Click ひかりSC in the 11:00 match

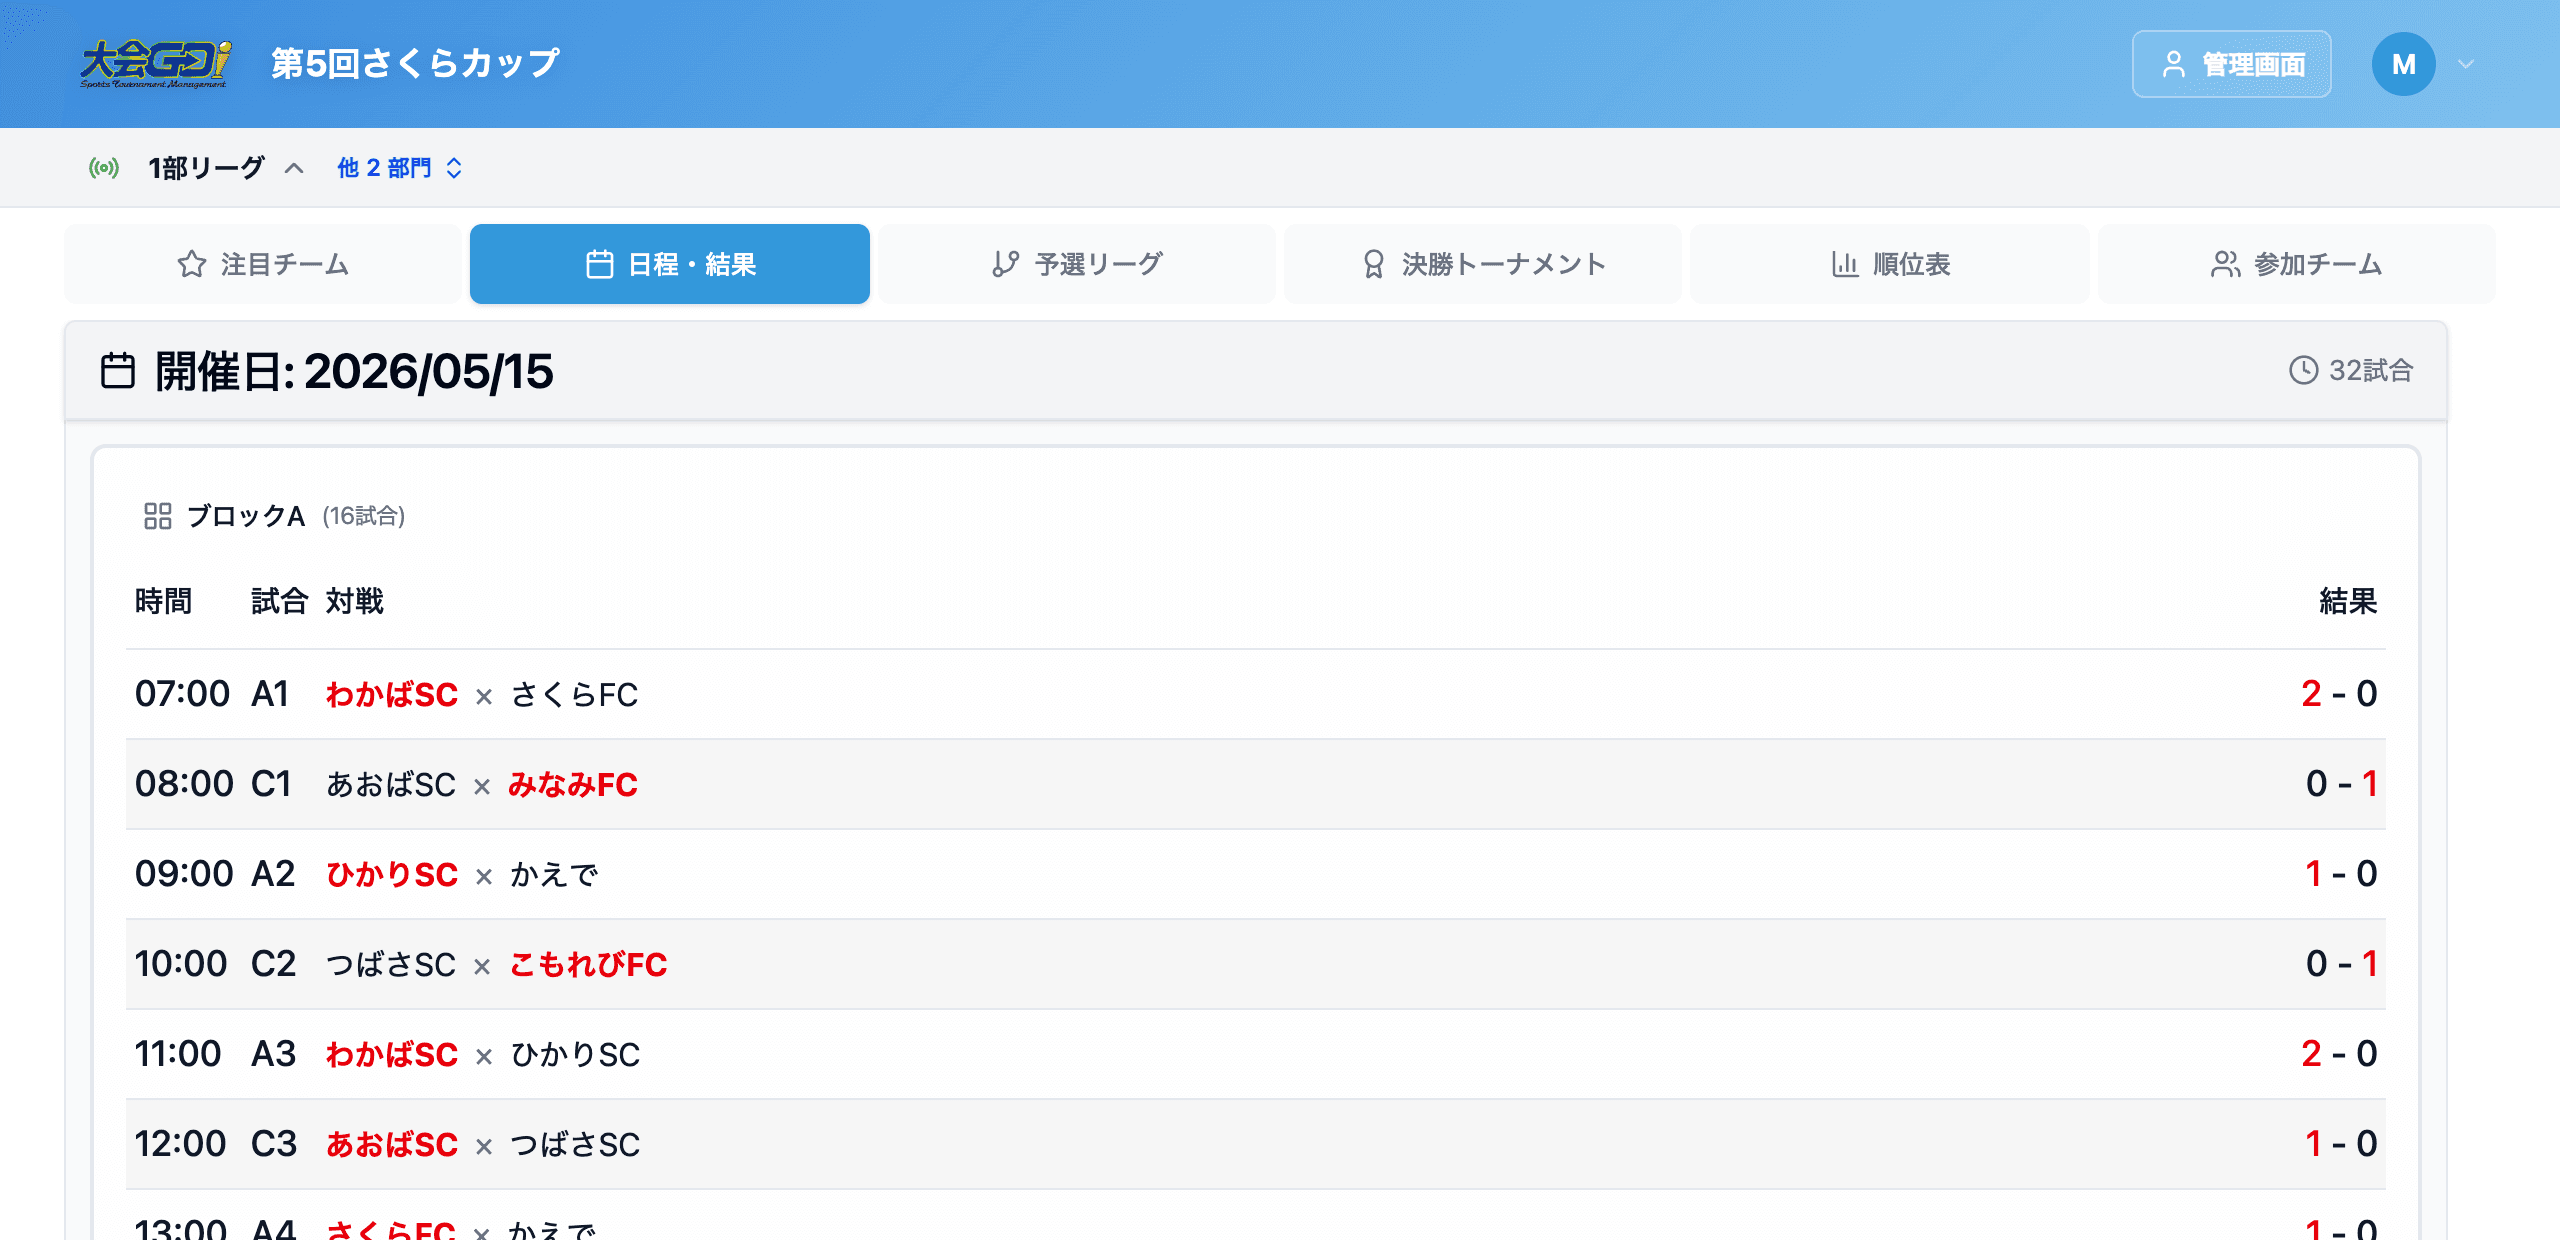click(575, 1054)
